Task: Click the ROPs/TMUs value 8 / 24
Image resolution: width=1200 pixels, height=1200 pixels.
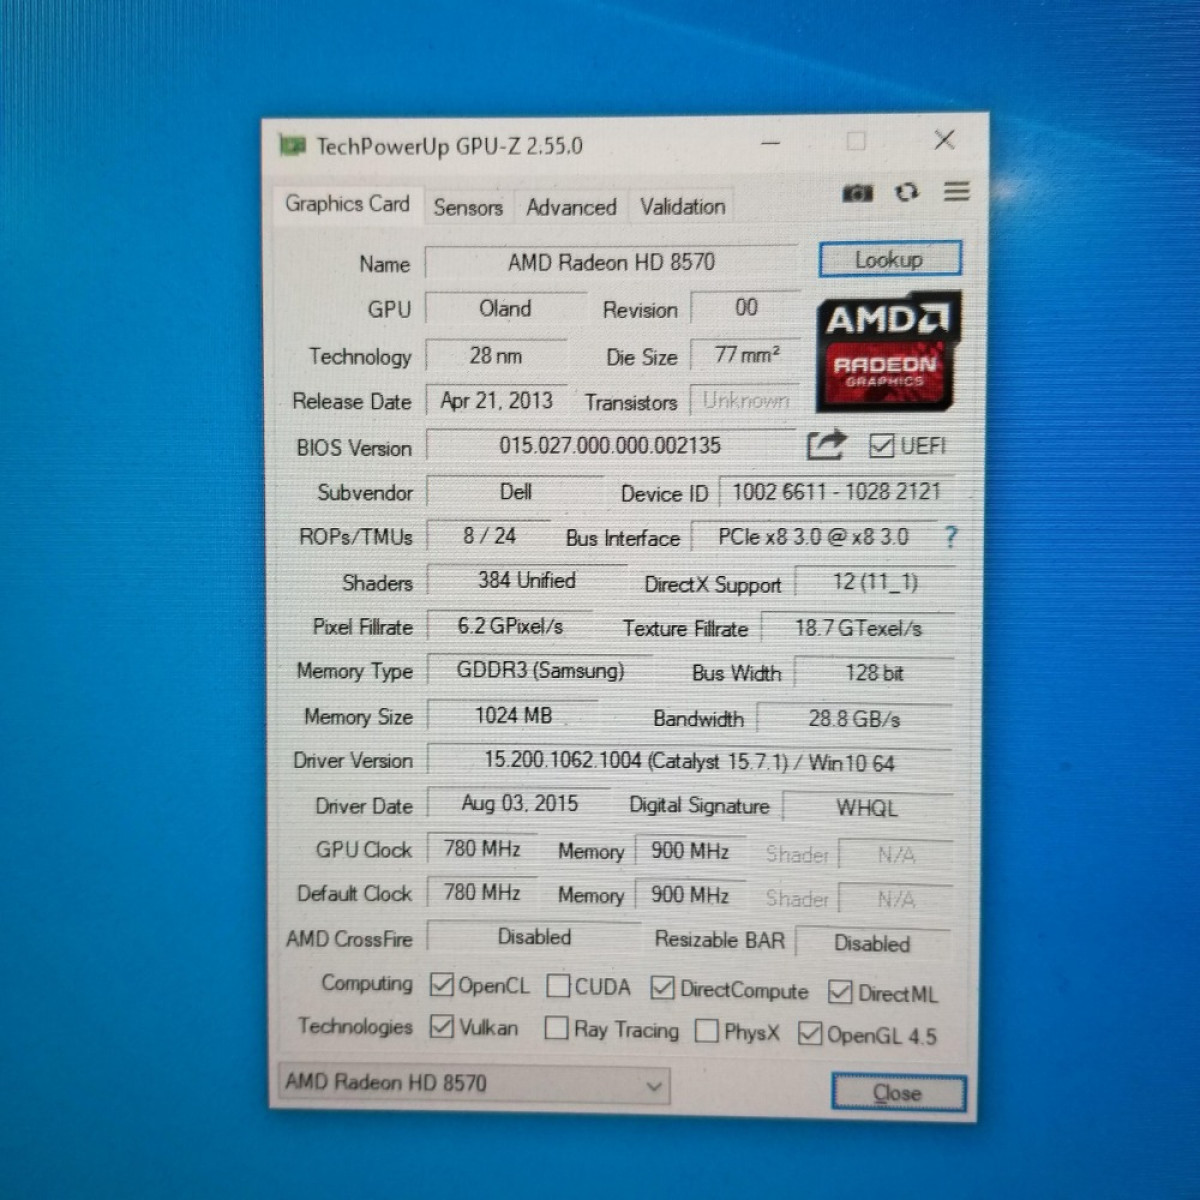Action: click(x=489, y=535)
